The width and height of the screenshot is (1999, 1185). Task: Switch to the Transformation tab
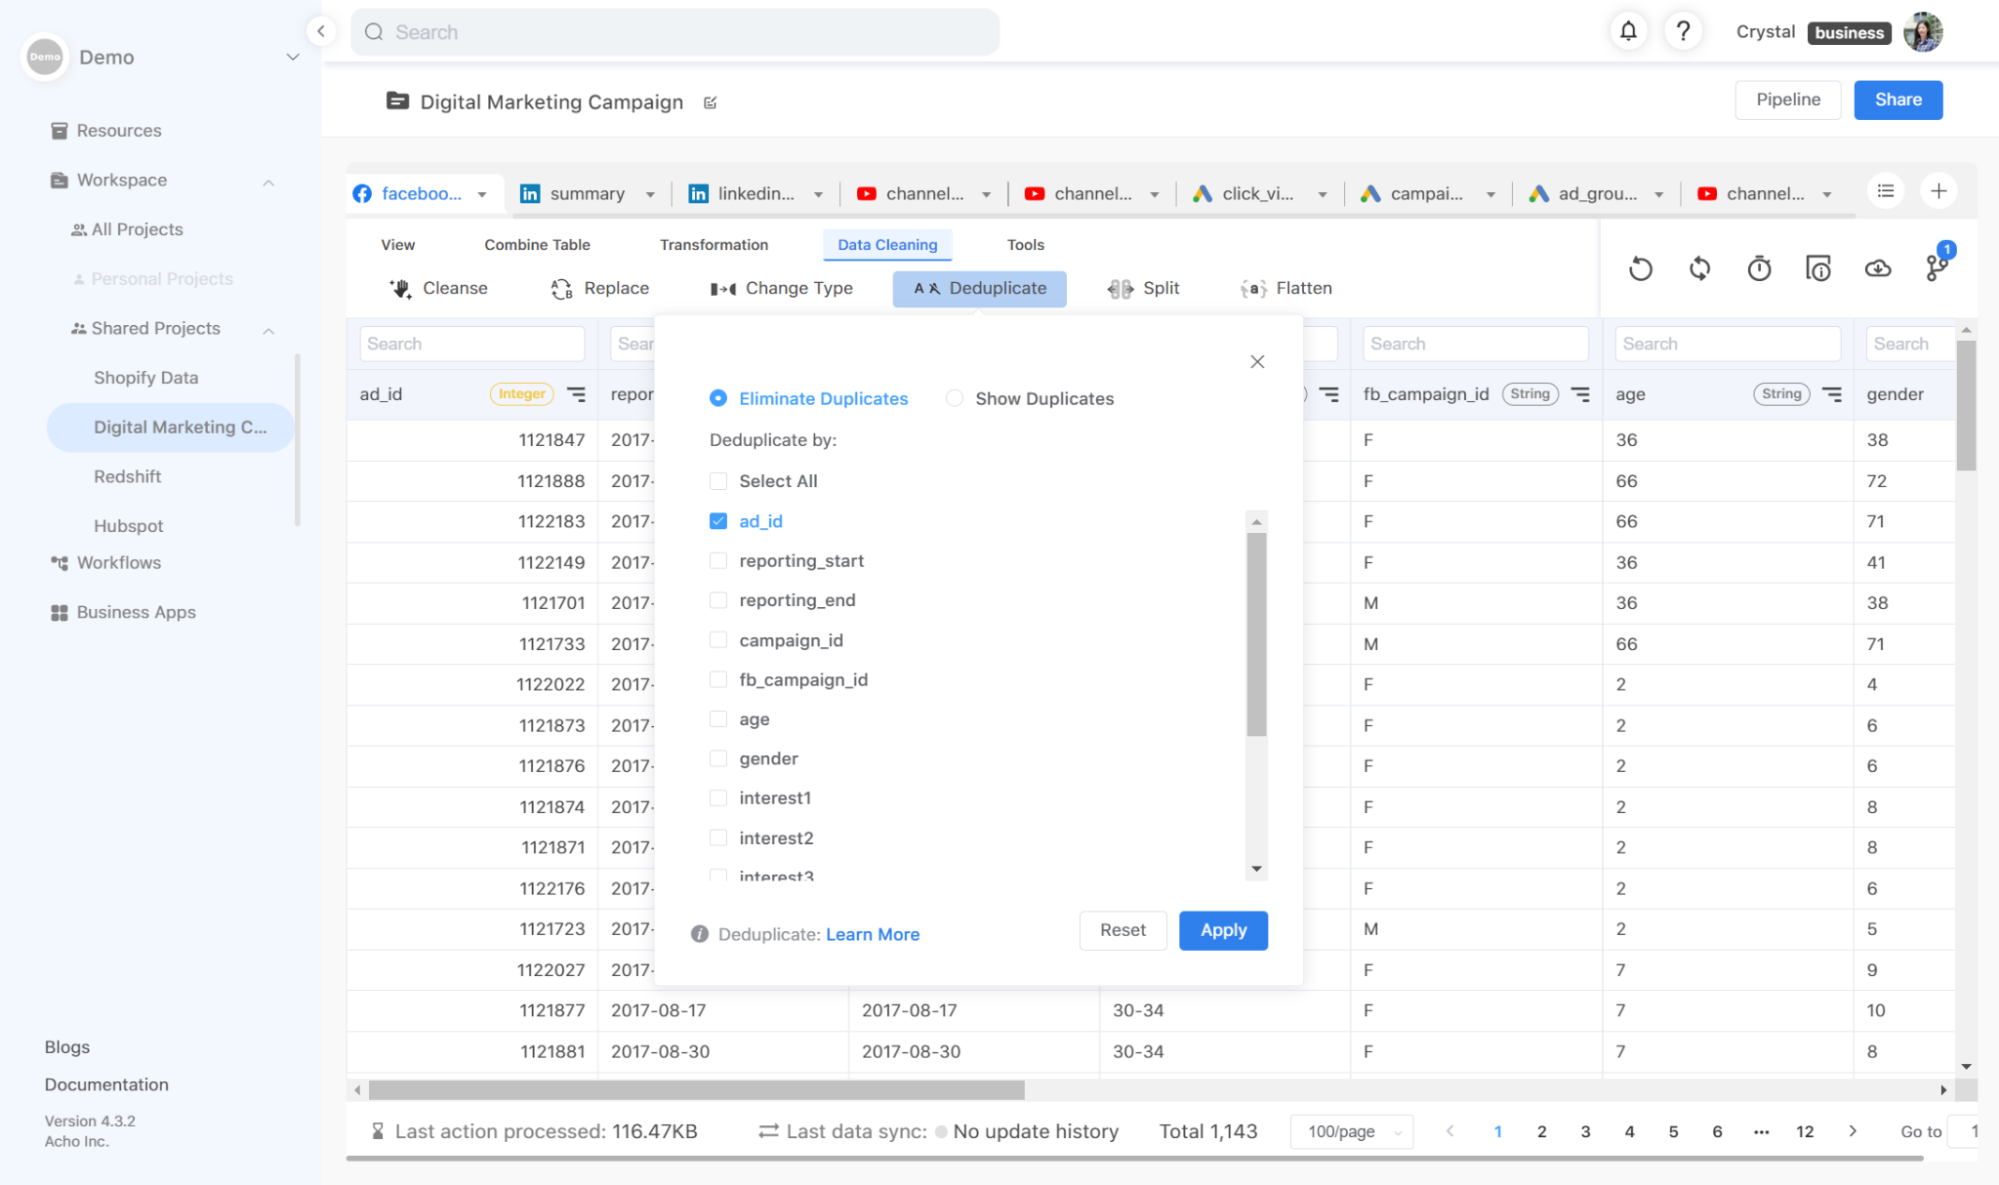pos(713,245)
